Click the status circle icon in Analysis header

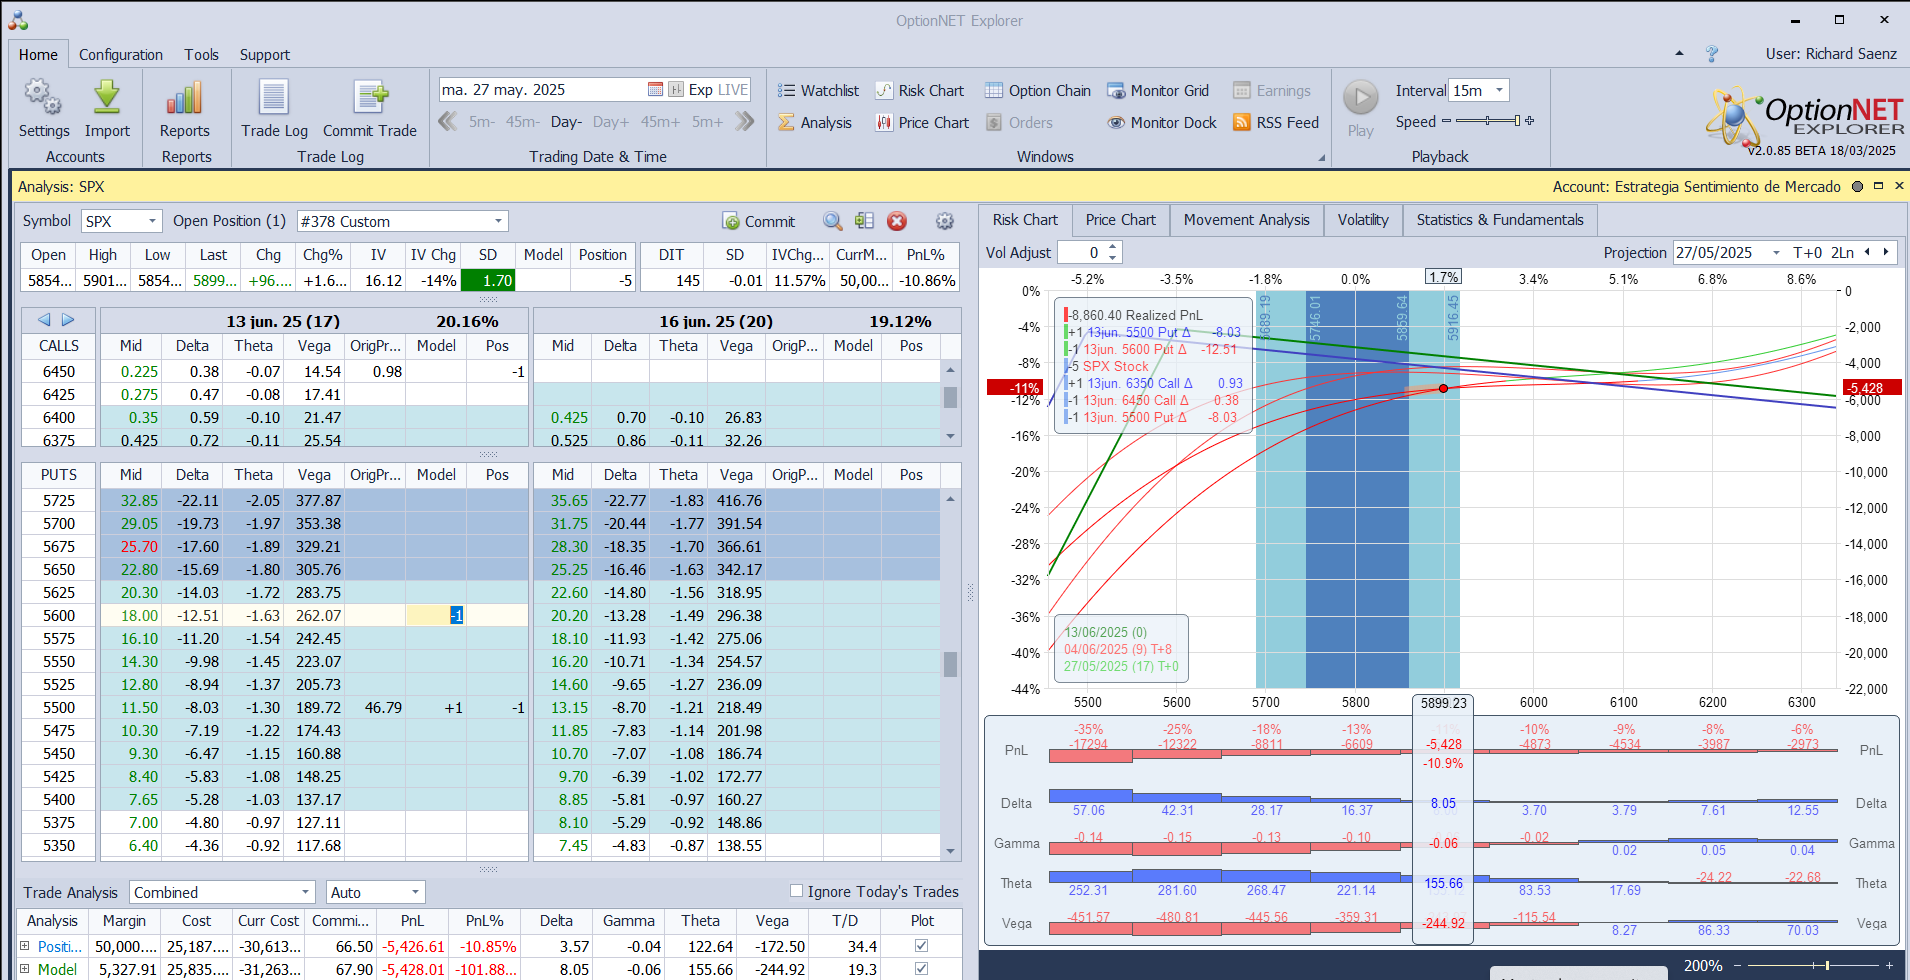(x=1857, y=187)
